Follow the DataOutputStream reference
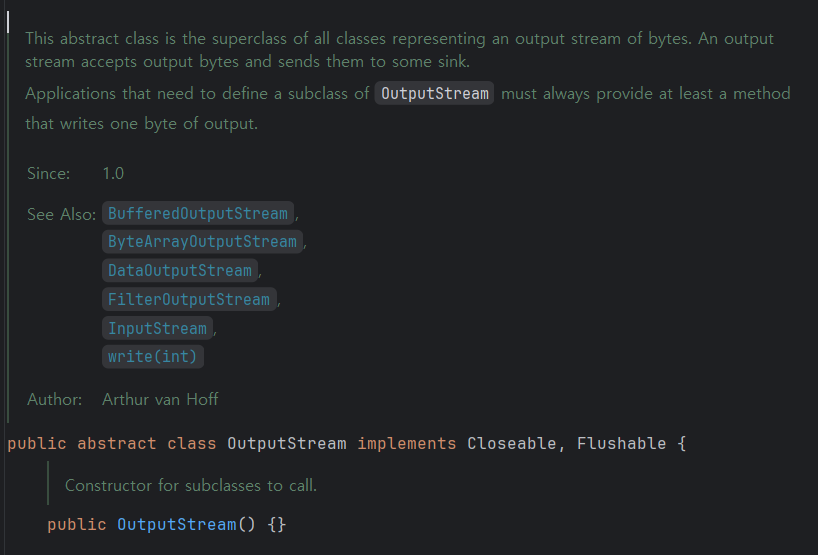Viewport: 818px width, 555px height. [180, 270]
